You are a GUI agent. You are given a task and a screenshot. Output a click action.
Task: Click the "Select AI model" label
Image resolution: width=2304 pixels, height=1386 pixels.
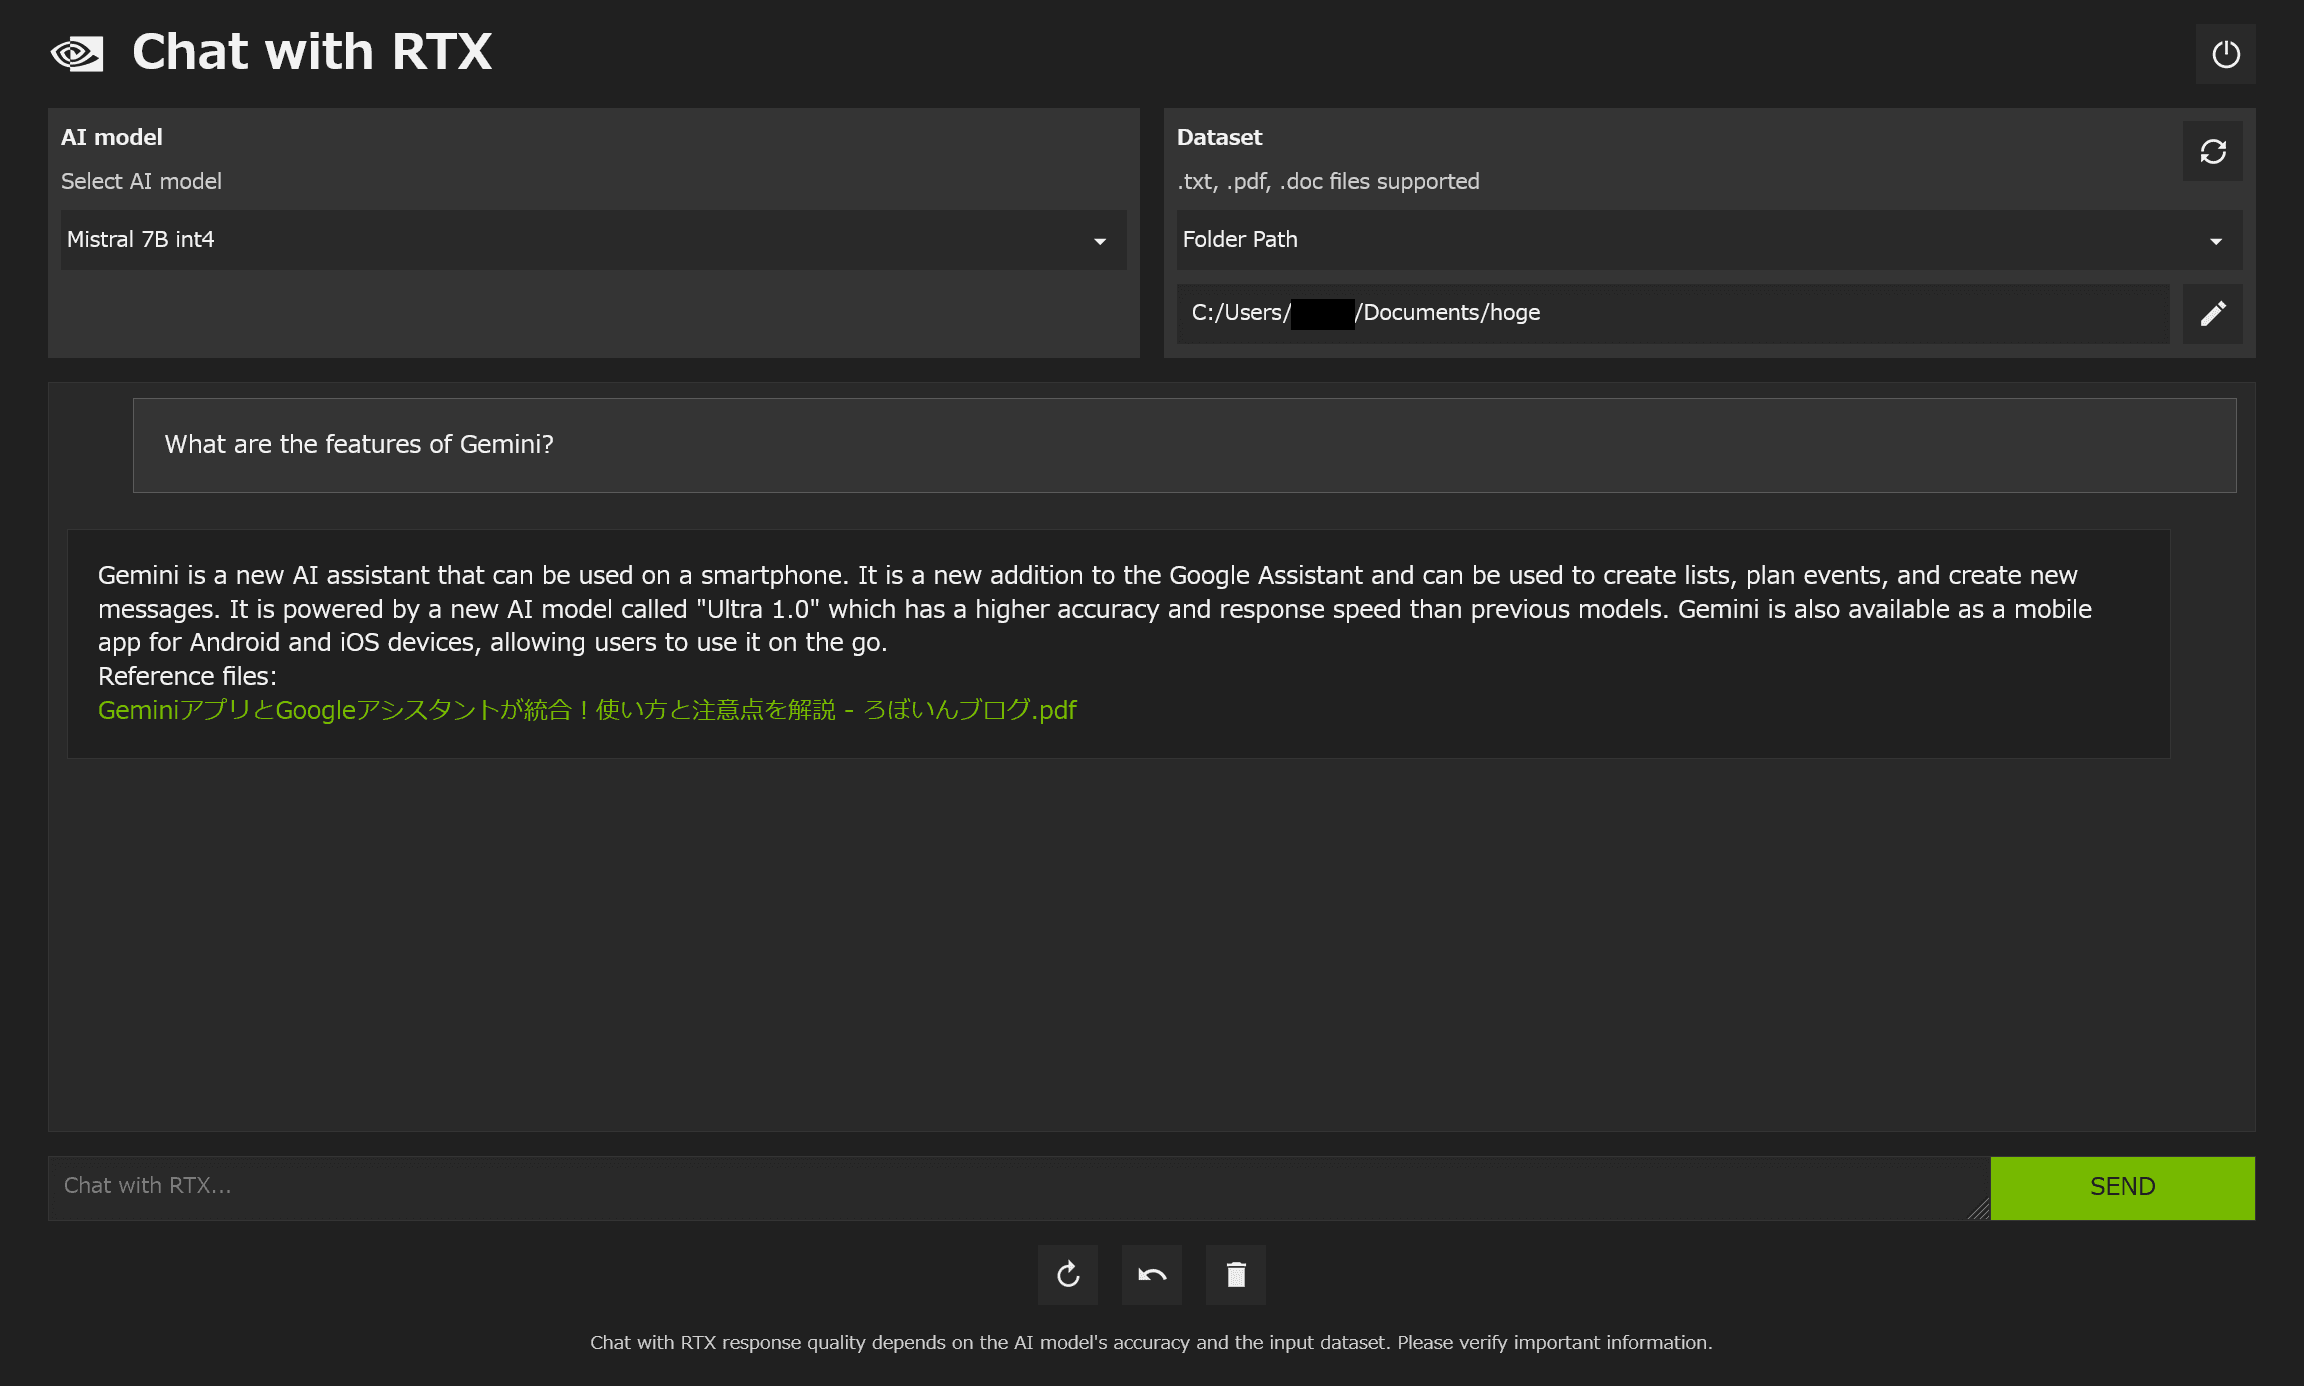point(141,181)
